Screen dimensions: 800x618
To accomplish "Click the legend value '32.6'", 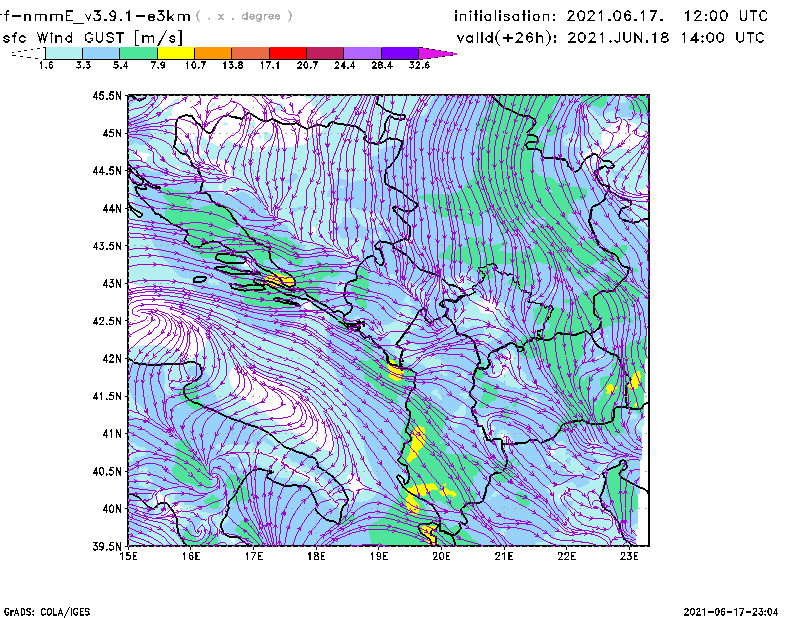I will pyautogui.click(x=419, y=65).
